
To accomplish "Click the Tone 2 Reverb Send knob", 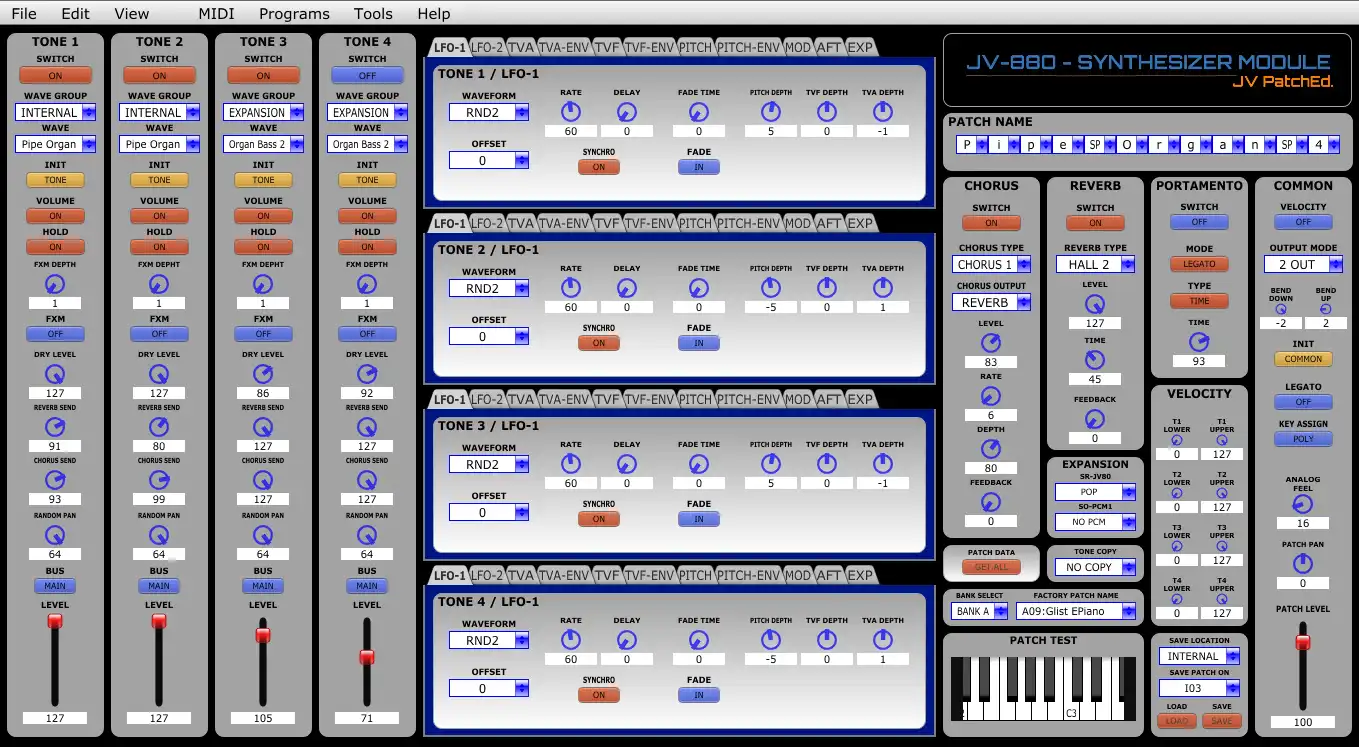I will [159, 427].
